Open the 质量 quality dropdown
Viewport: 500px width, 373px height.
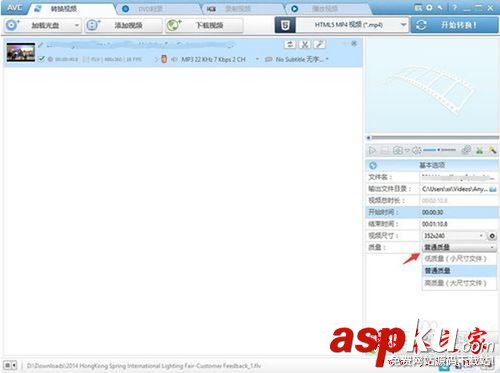pyautogui.click(x=459, y=247)
